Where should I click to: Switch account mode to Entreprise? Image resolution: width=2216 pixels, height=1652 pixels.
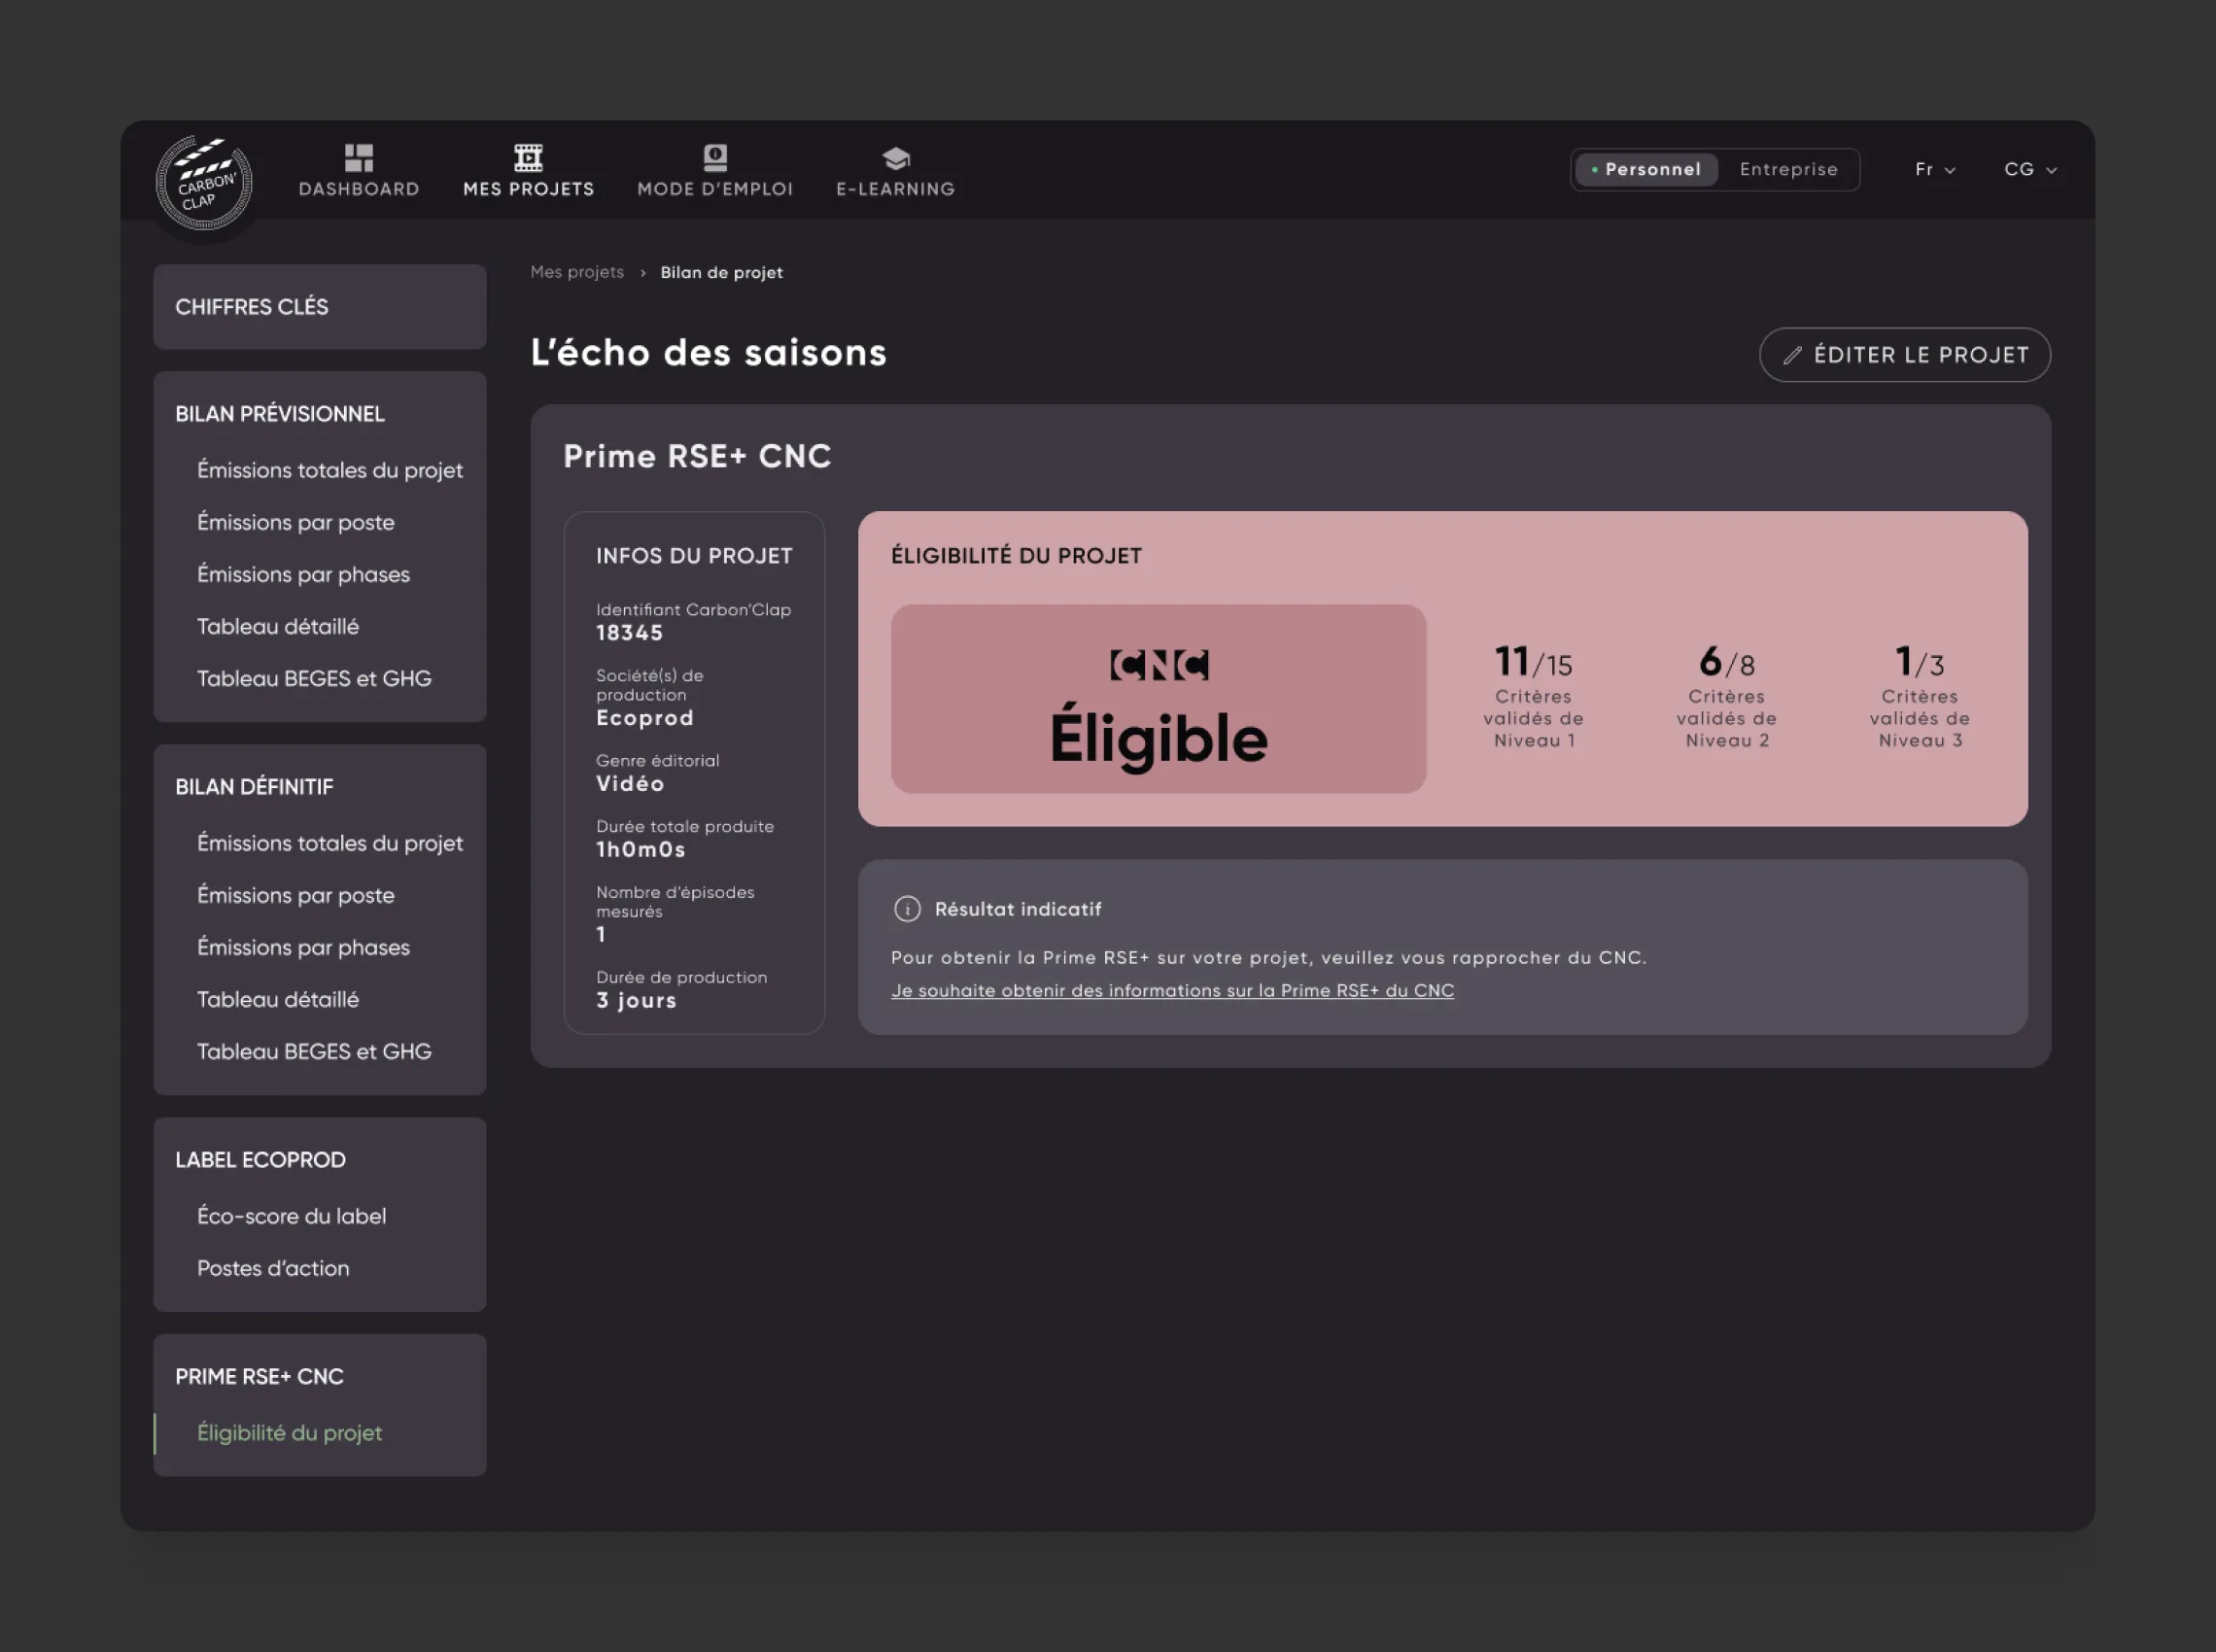1788,169
